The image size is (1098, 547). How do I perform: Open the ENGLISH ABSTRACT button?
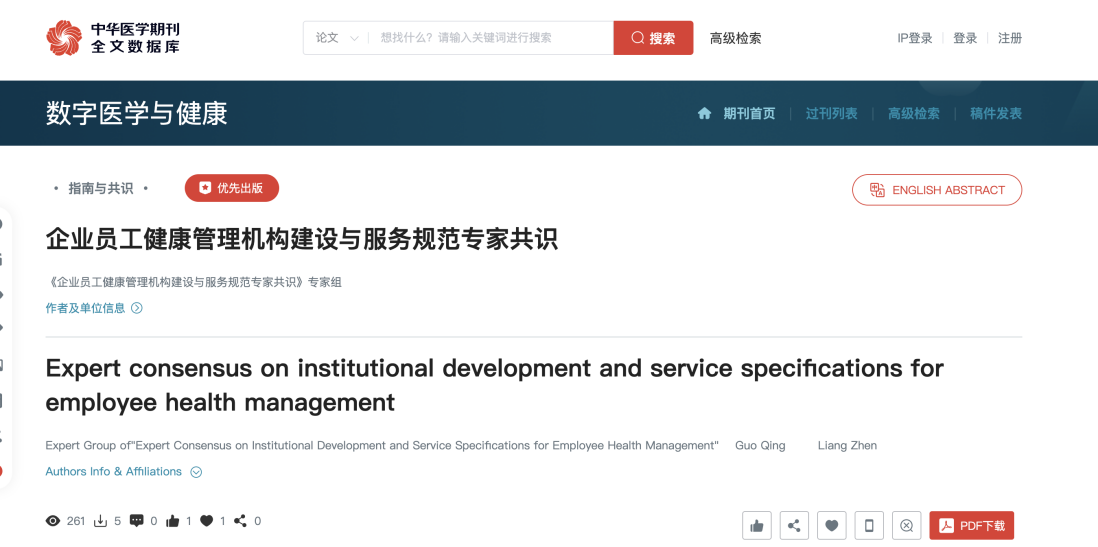point(936,190)
